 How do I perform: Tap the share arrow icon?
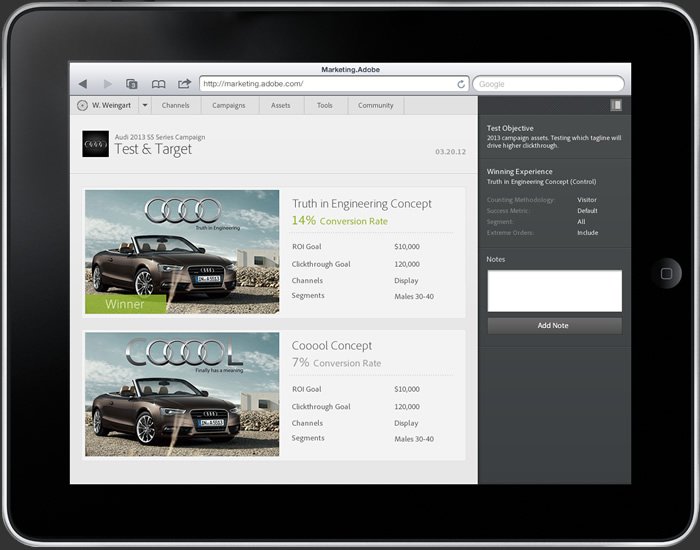coord(184,83)
